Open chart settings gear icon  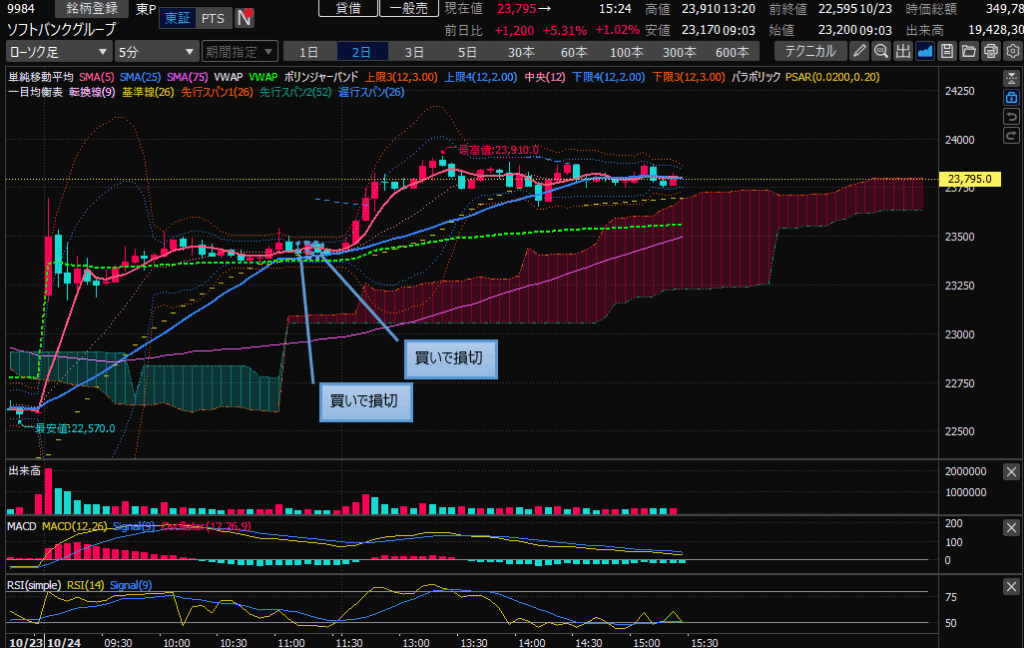(1012, 51)
